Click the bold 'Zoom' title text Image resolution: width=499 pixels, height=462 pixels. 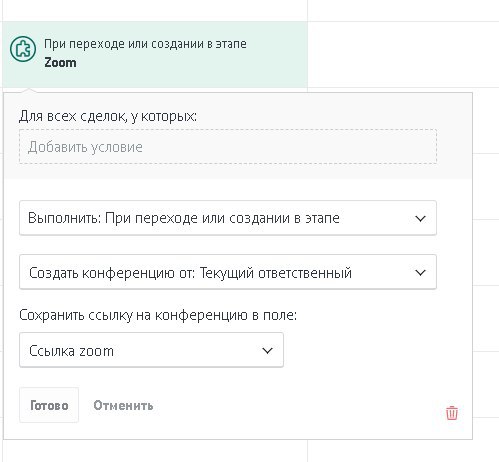click(60, 63)
